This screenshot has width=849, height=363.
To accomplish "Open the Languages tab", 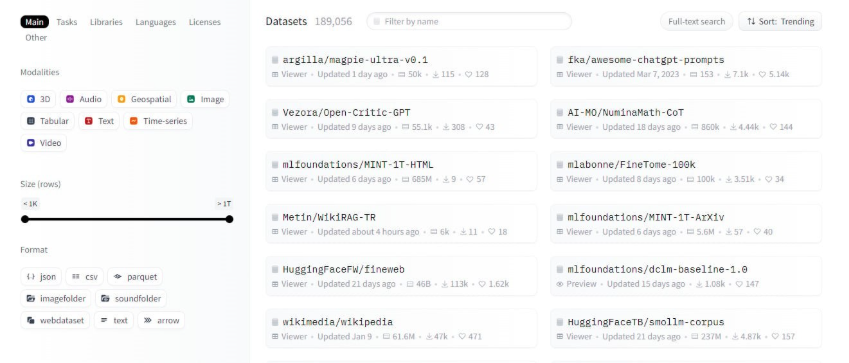I will pyautogui.click(x=155, y=22).
